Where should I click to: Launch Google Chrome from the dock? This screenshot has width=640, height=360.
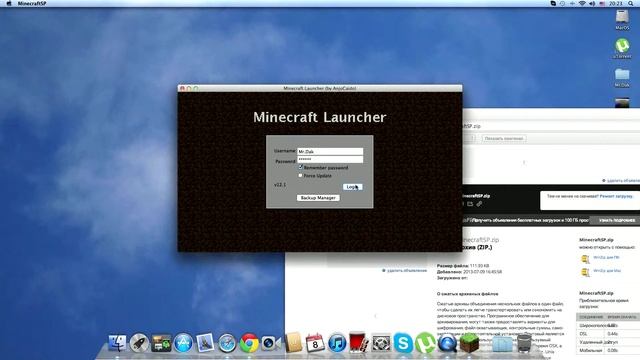249,343
